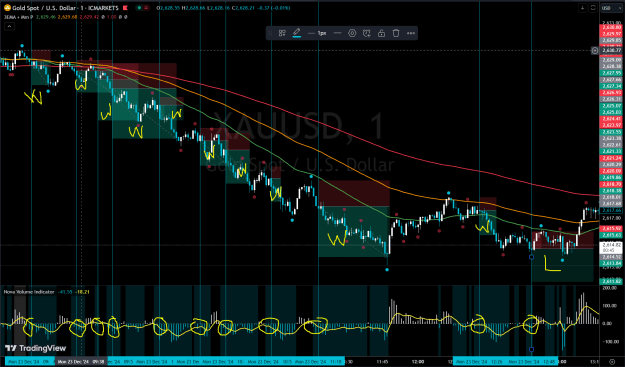Click the Gold Spot symbol logo
Screen dimensions: 625x367
coord(7,8)
